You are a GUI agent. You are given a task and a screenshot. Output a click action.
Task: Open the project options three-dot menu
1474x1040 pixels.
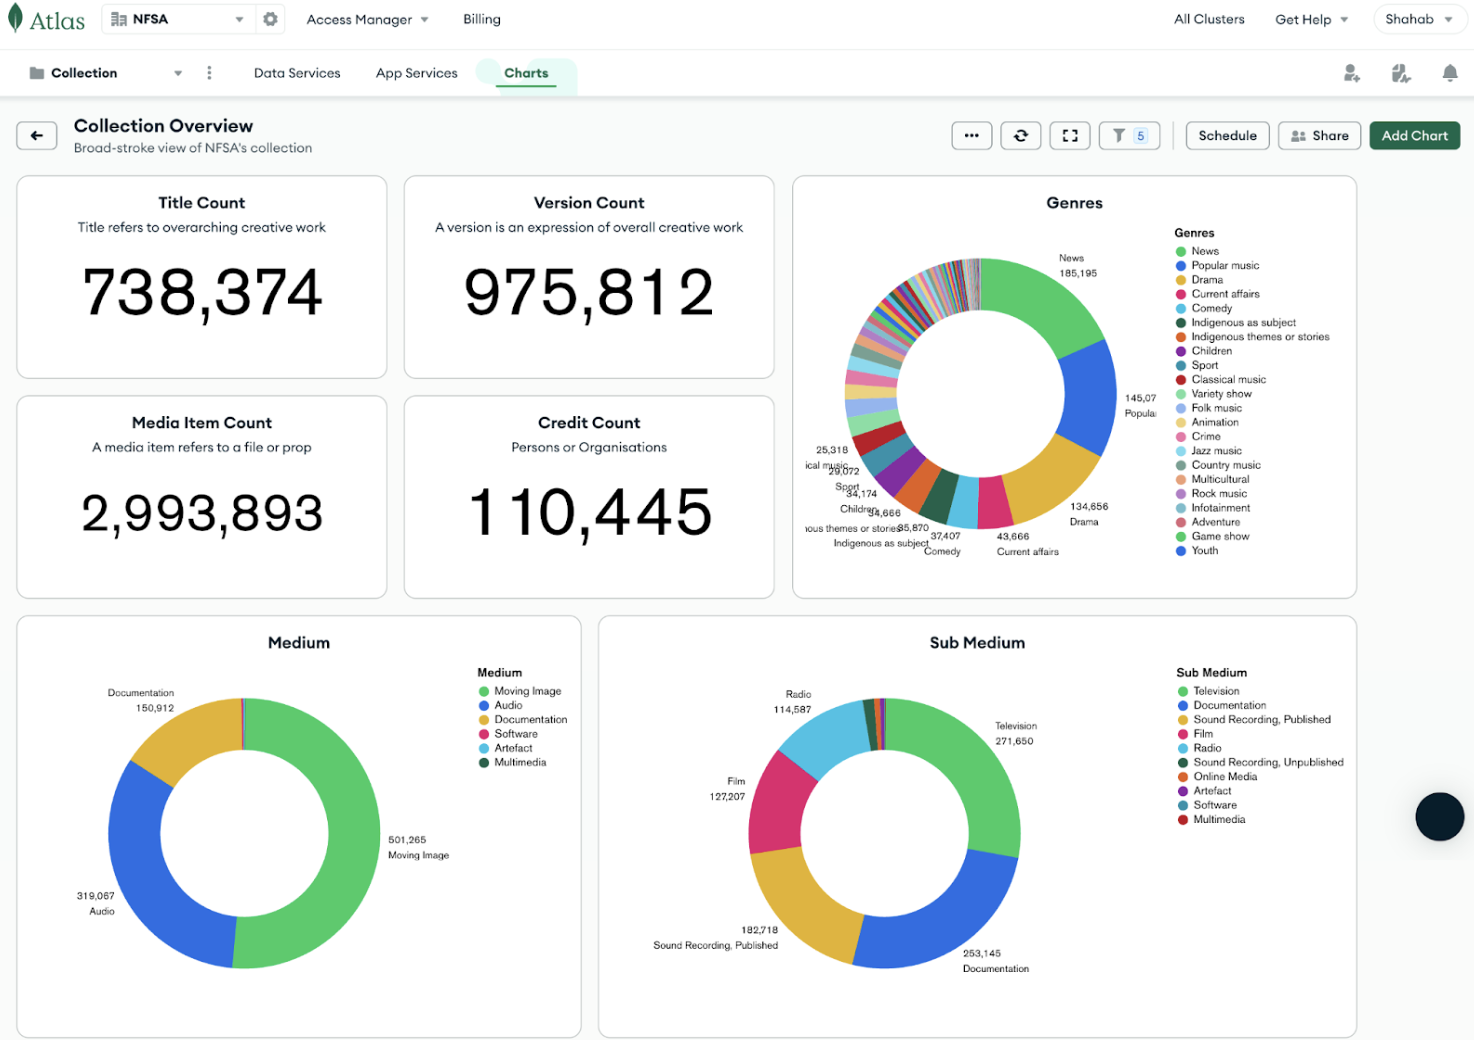(209, 73)
